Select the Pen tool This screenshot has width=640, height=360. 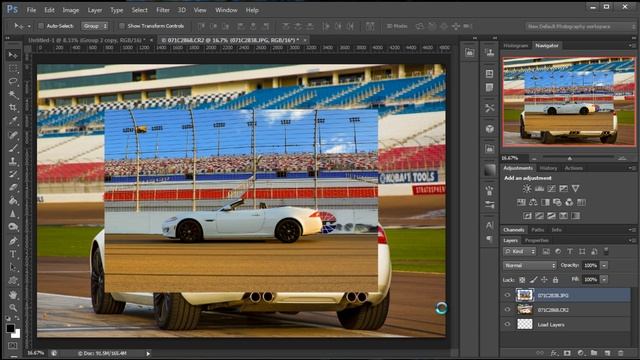click(13, 241)
